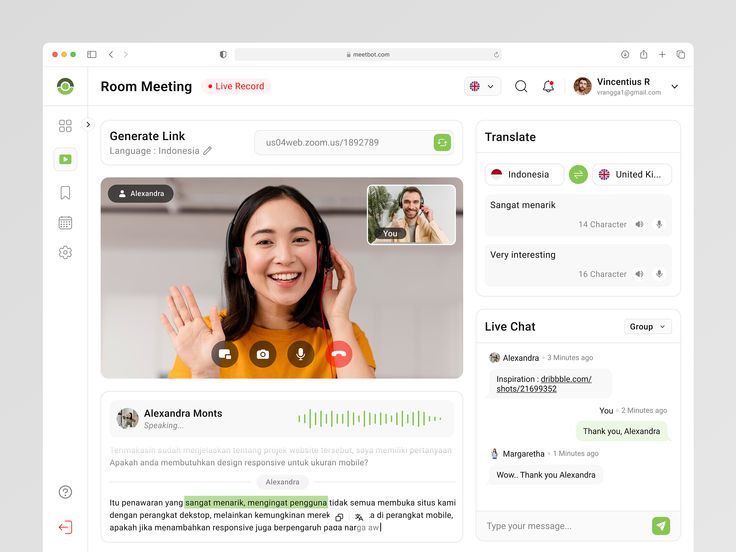Open Settings gear in the sidebar
Viewport: 736px width, 552px height.
click(65, 253)
